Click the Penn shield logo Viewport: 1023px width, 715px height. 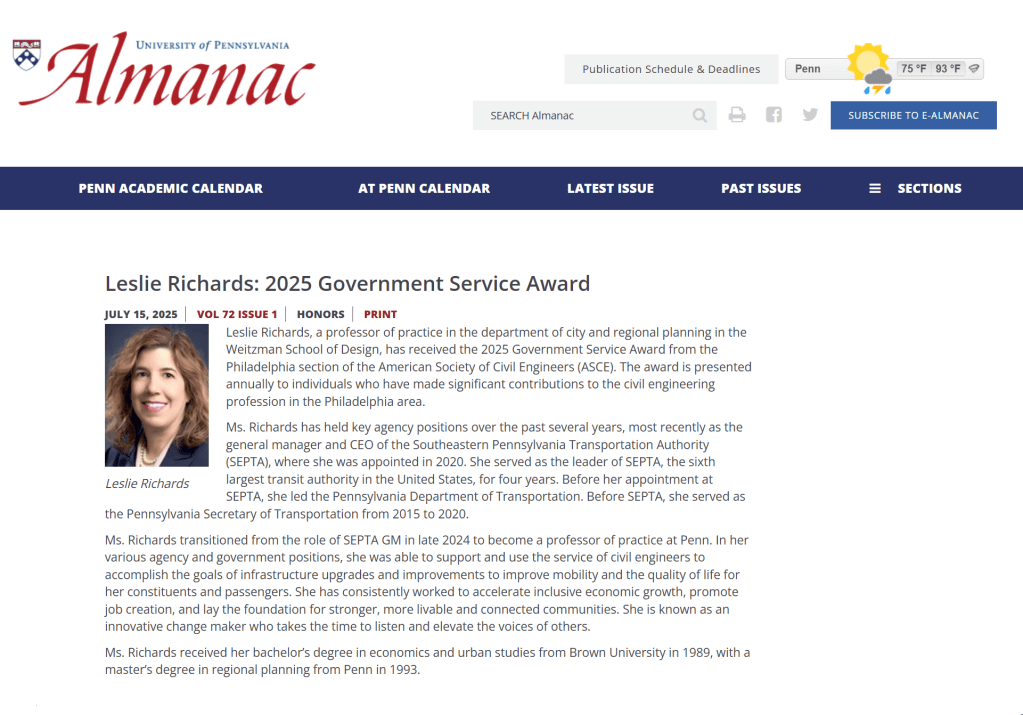(27, 54)
